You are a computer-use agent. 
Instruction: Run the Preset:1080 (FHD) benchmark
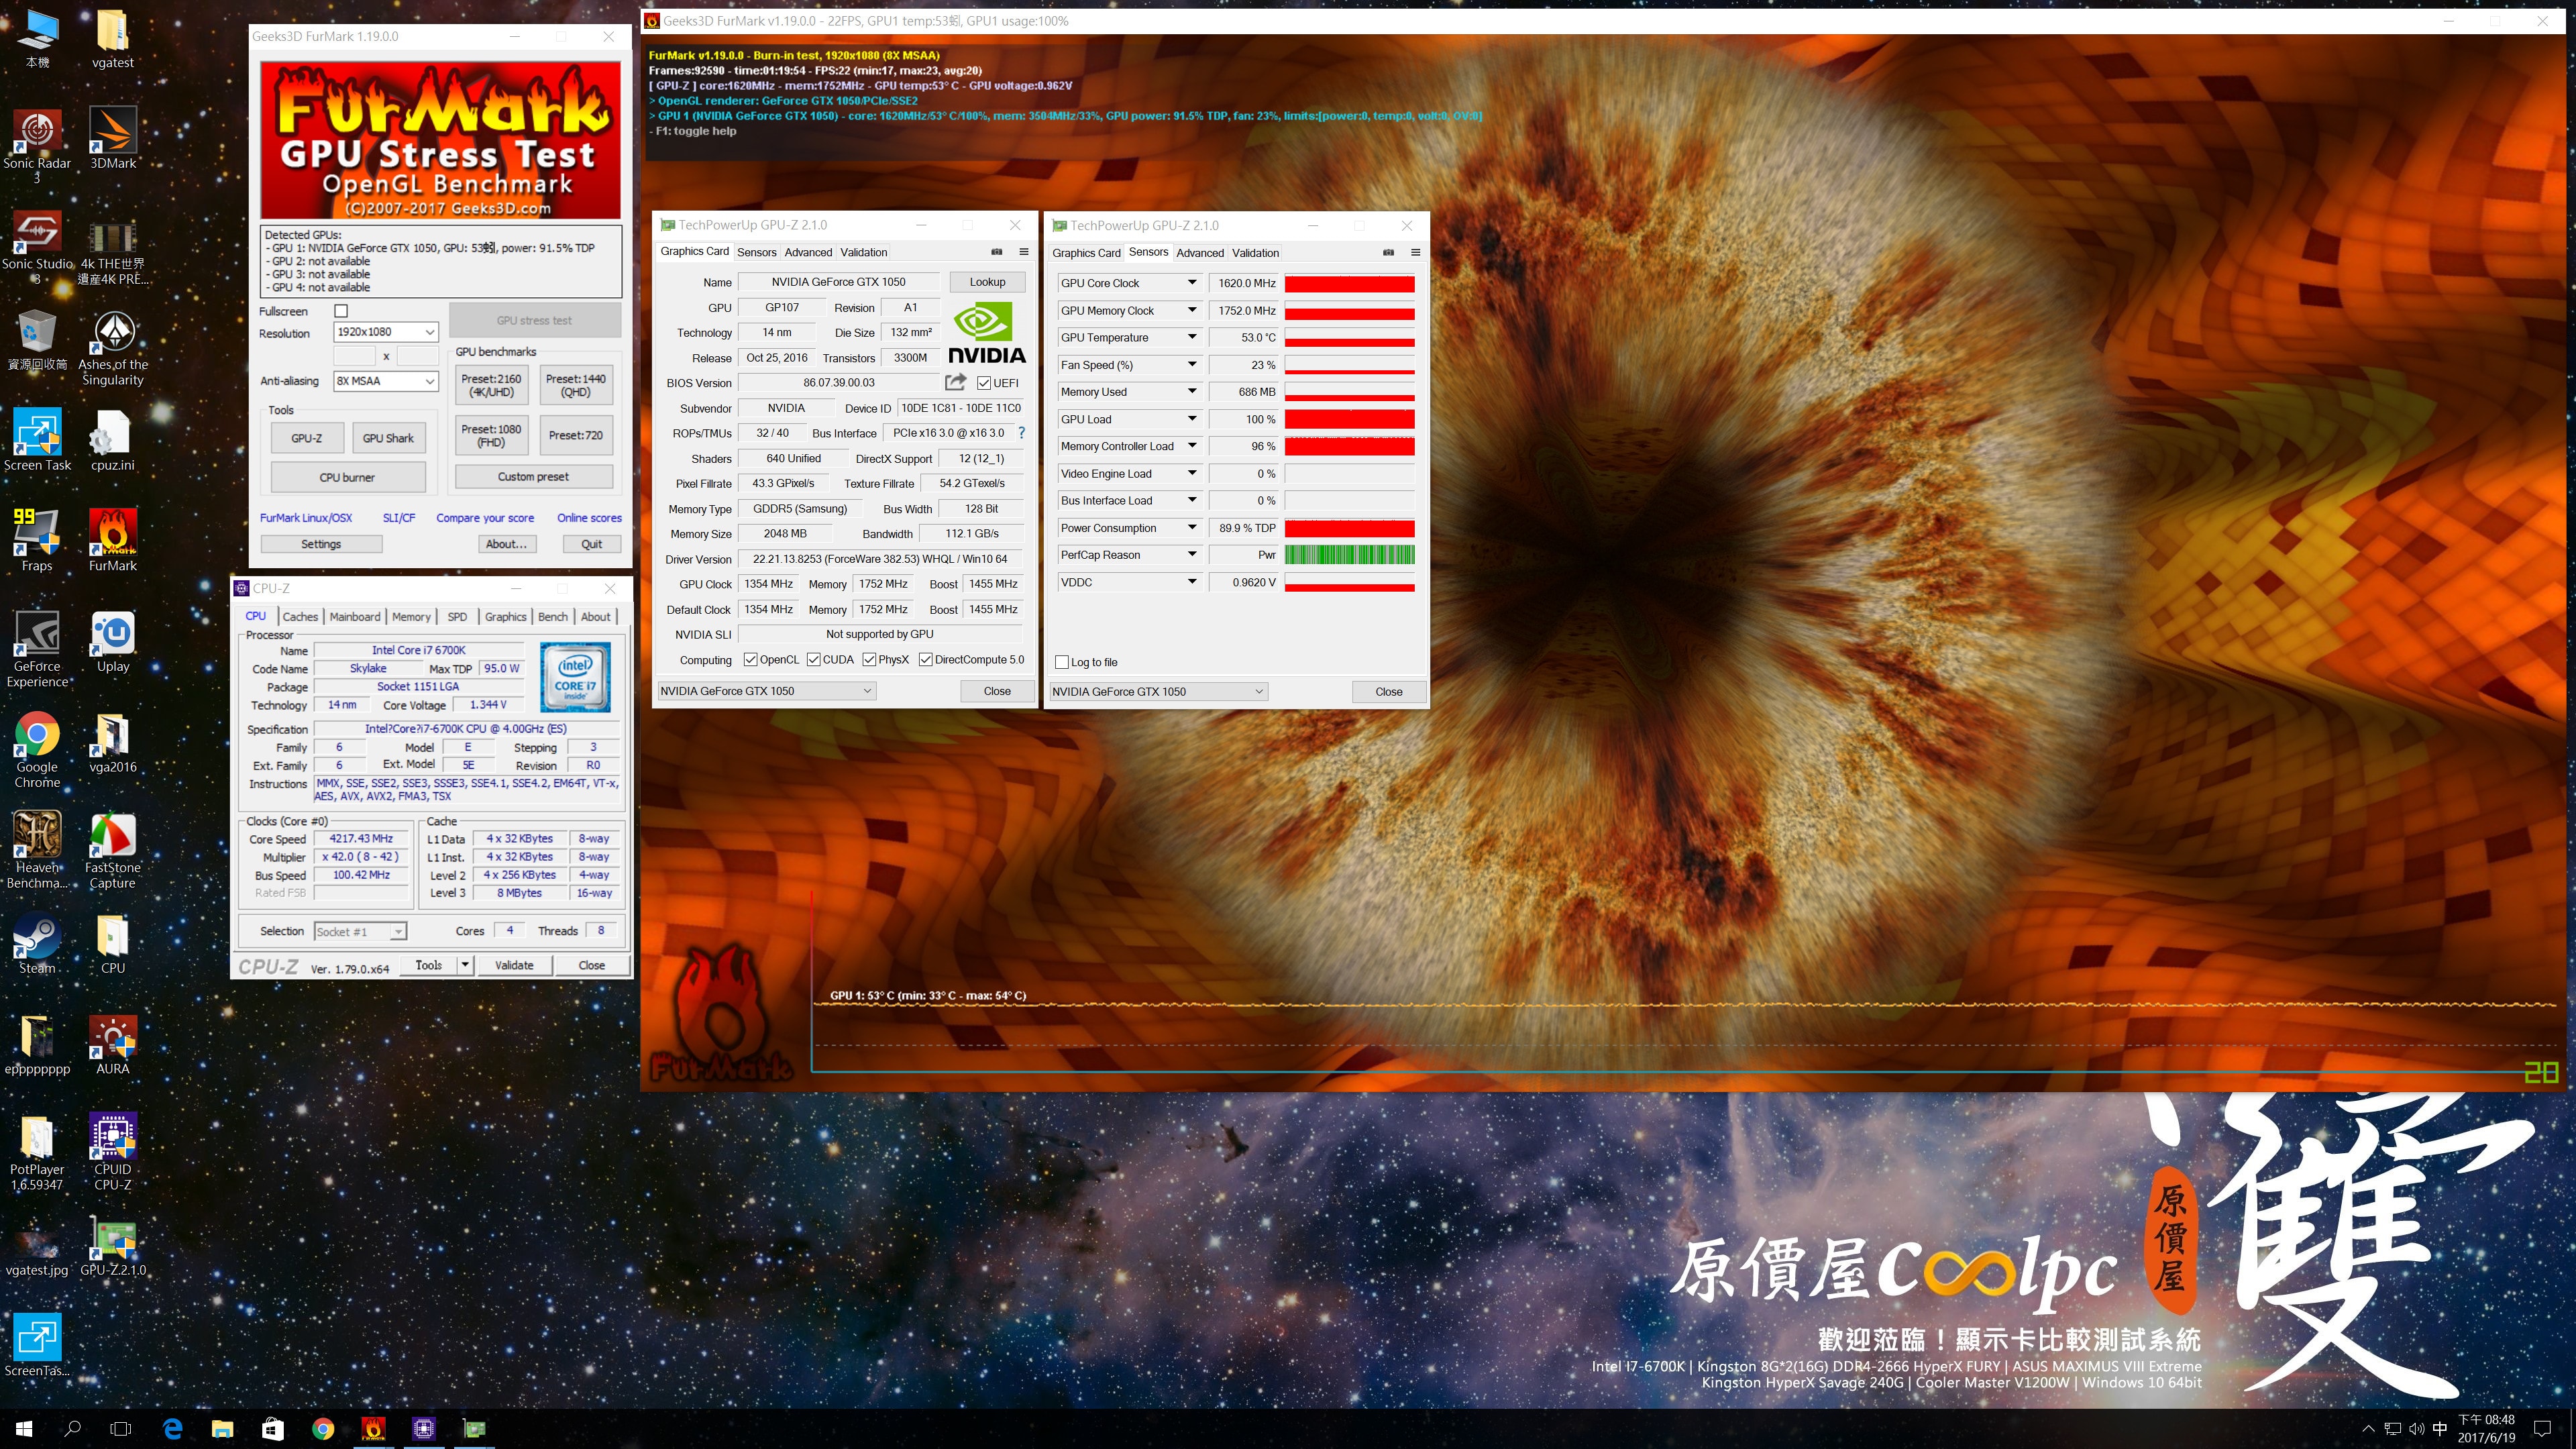[x=491, y=436]
